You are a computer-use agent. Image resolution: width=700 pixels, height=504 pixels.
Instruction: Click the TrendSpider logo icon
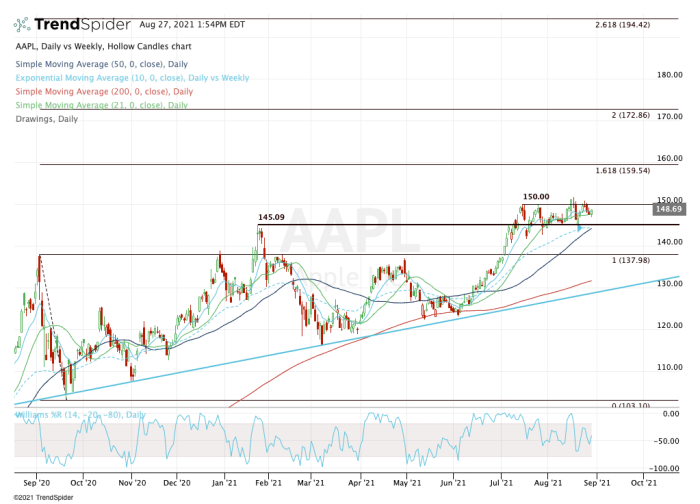(22, 25)
